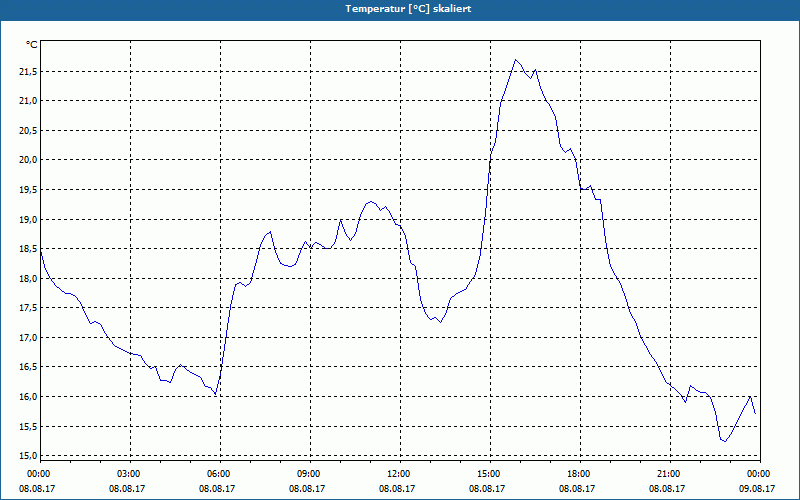
Task: Select the 08.08.17 date under 12:00
Action: tap(396, 488)
